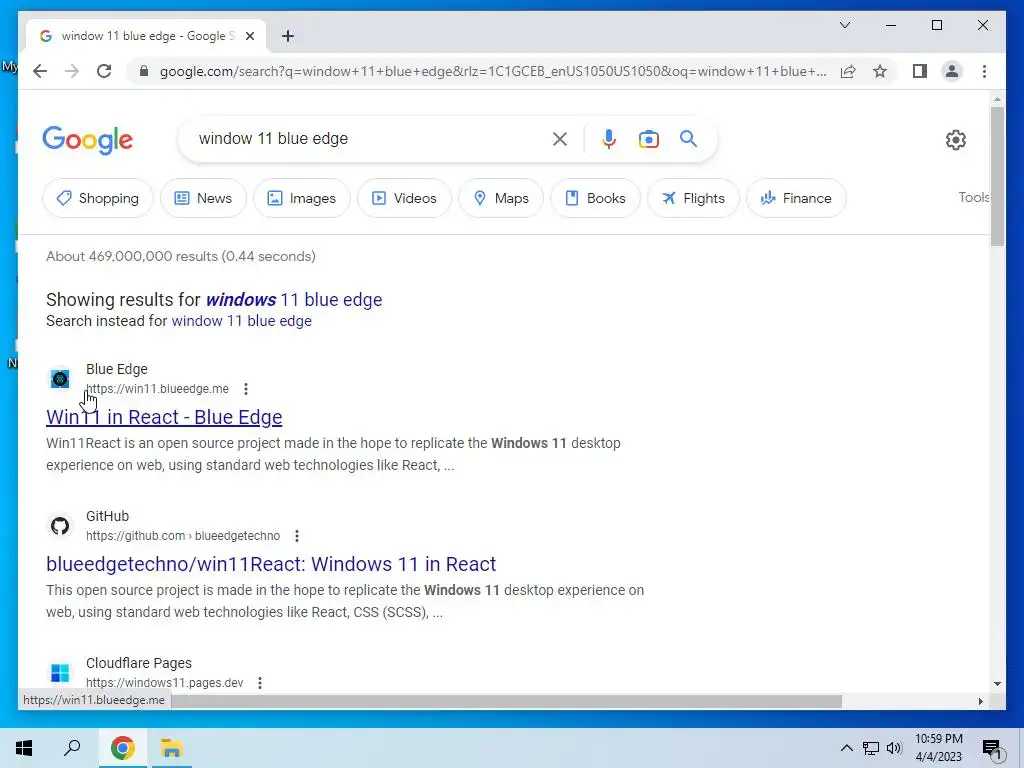Open network status tray icon
This screenshot has width=1024, height=768.
(x=871, y=748)
